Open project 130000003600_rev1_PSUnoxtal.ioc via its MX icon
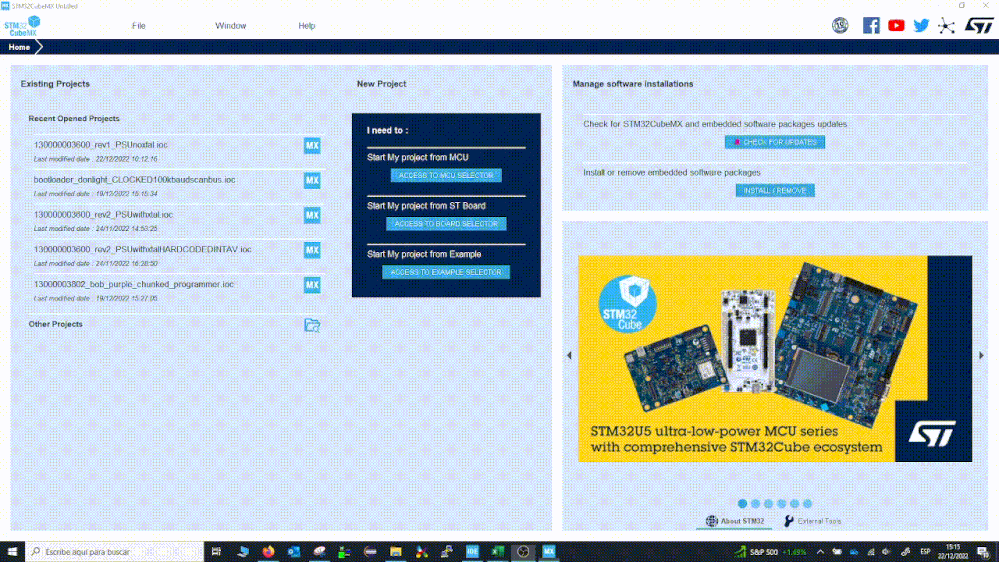This screenshot has height=562, width=999. (312, 145)
